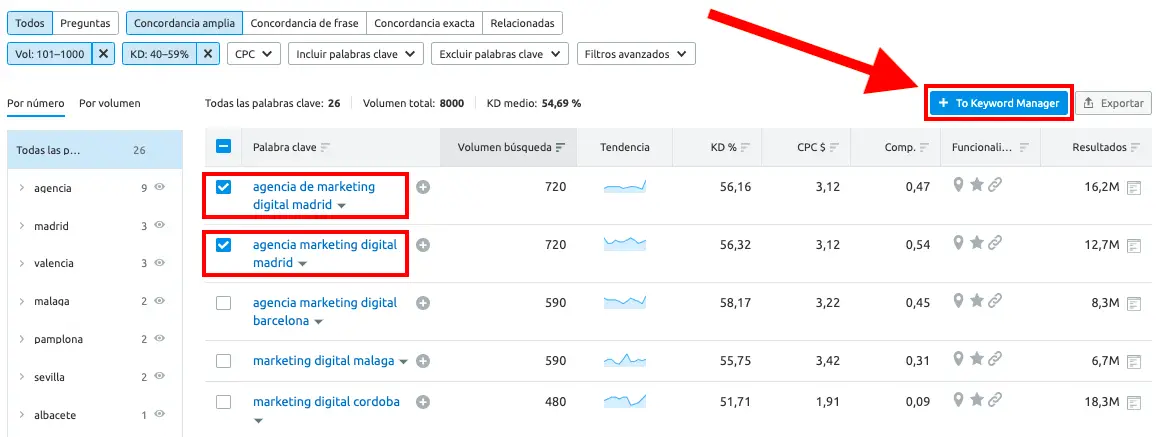
Task: Open Filtros avanzados dropdown
Action: click(x=636, y=54)
